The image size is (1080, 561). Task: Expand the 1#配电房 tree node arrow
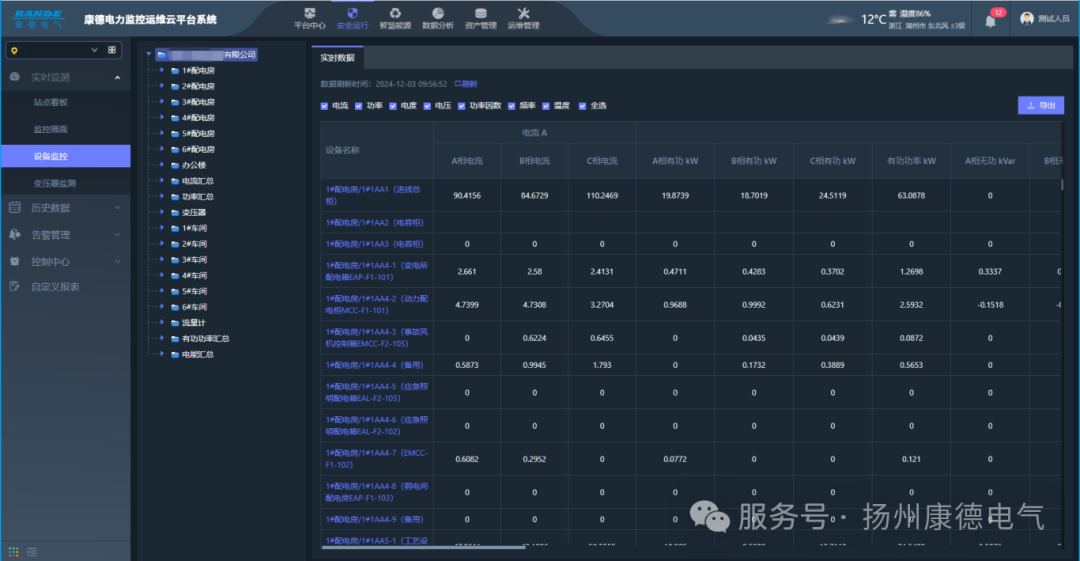pyautogui.click(x=161, y=71)
